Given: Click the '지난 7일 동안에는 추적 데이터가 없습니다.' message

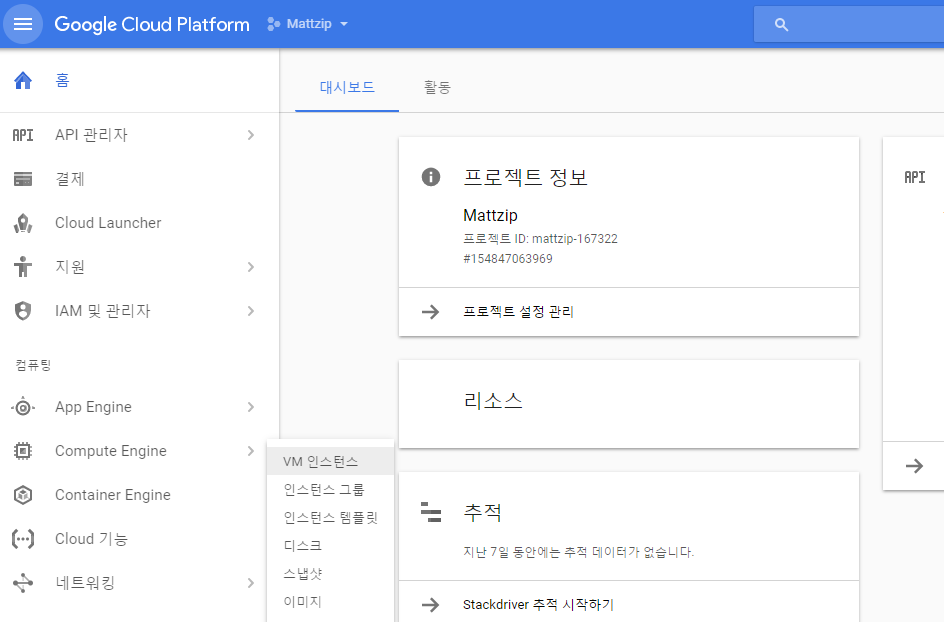Looking at the screenshot, I should tap(579, 552).
